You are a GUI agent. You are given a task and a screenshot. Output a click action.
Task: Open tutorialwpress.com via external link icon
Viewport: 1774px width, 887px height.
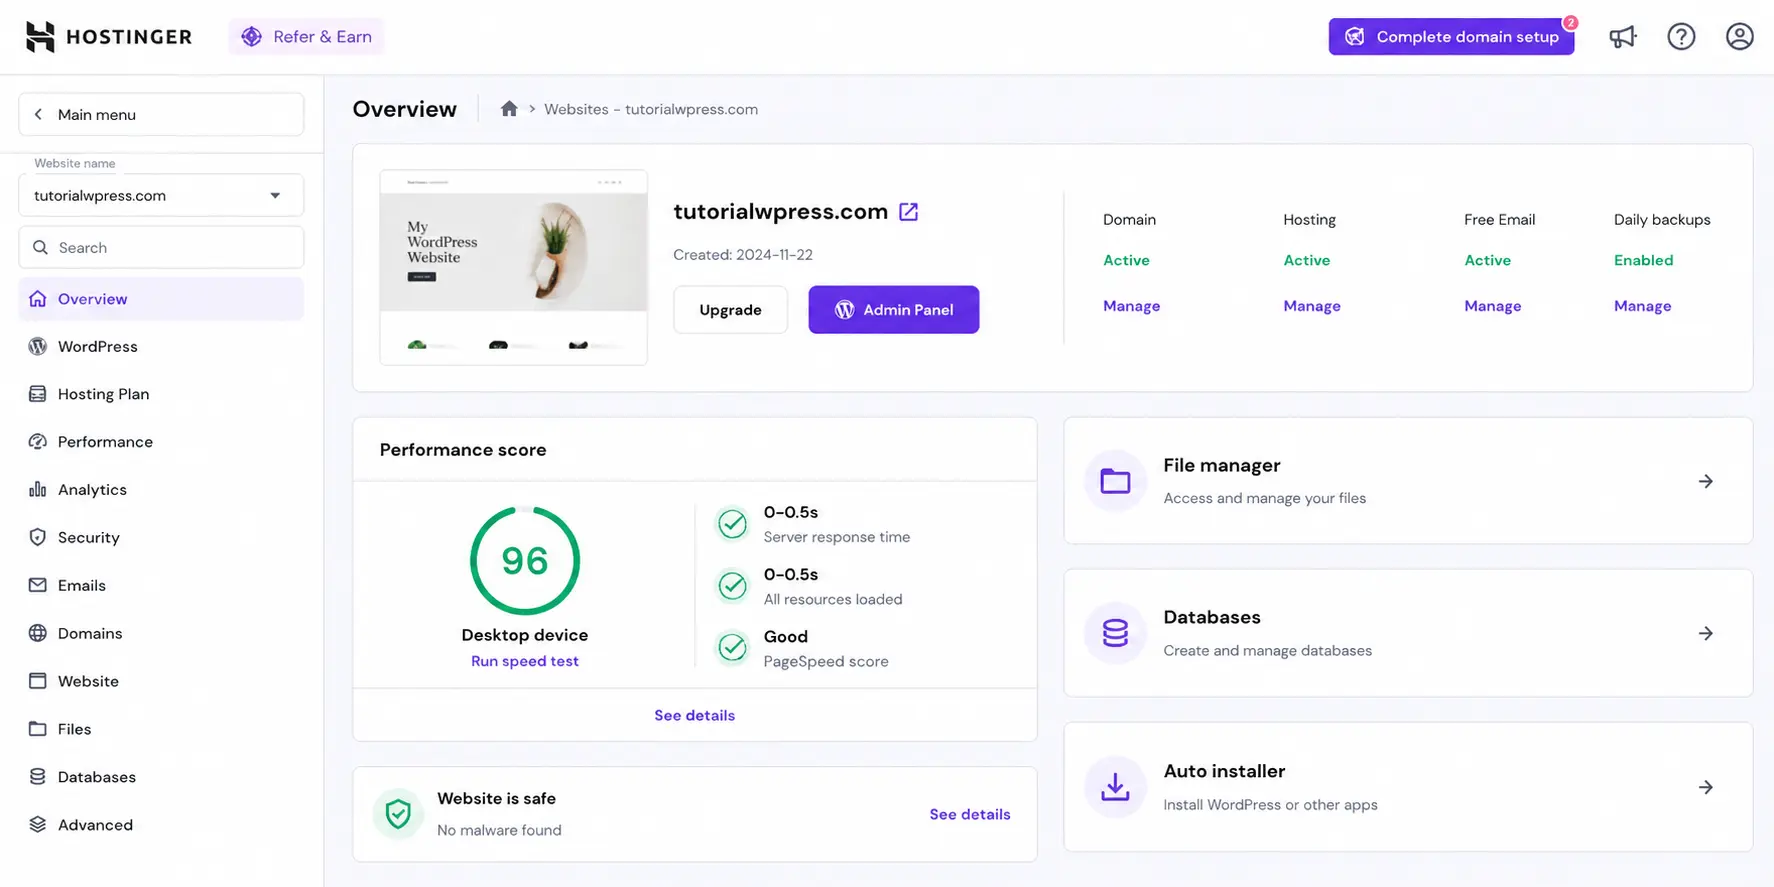[908, 212]
